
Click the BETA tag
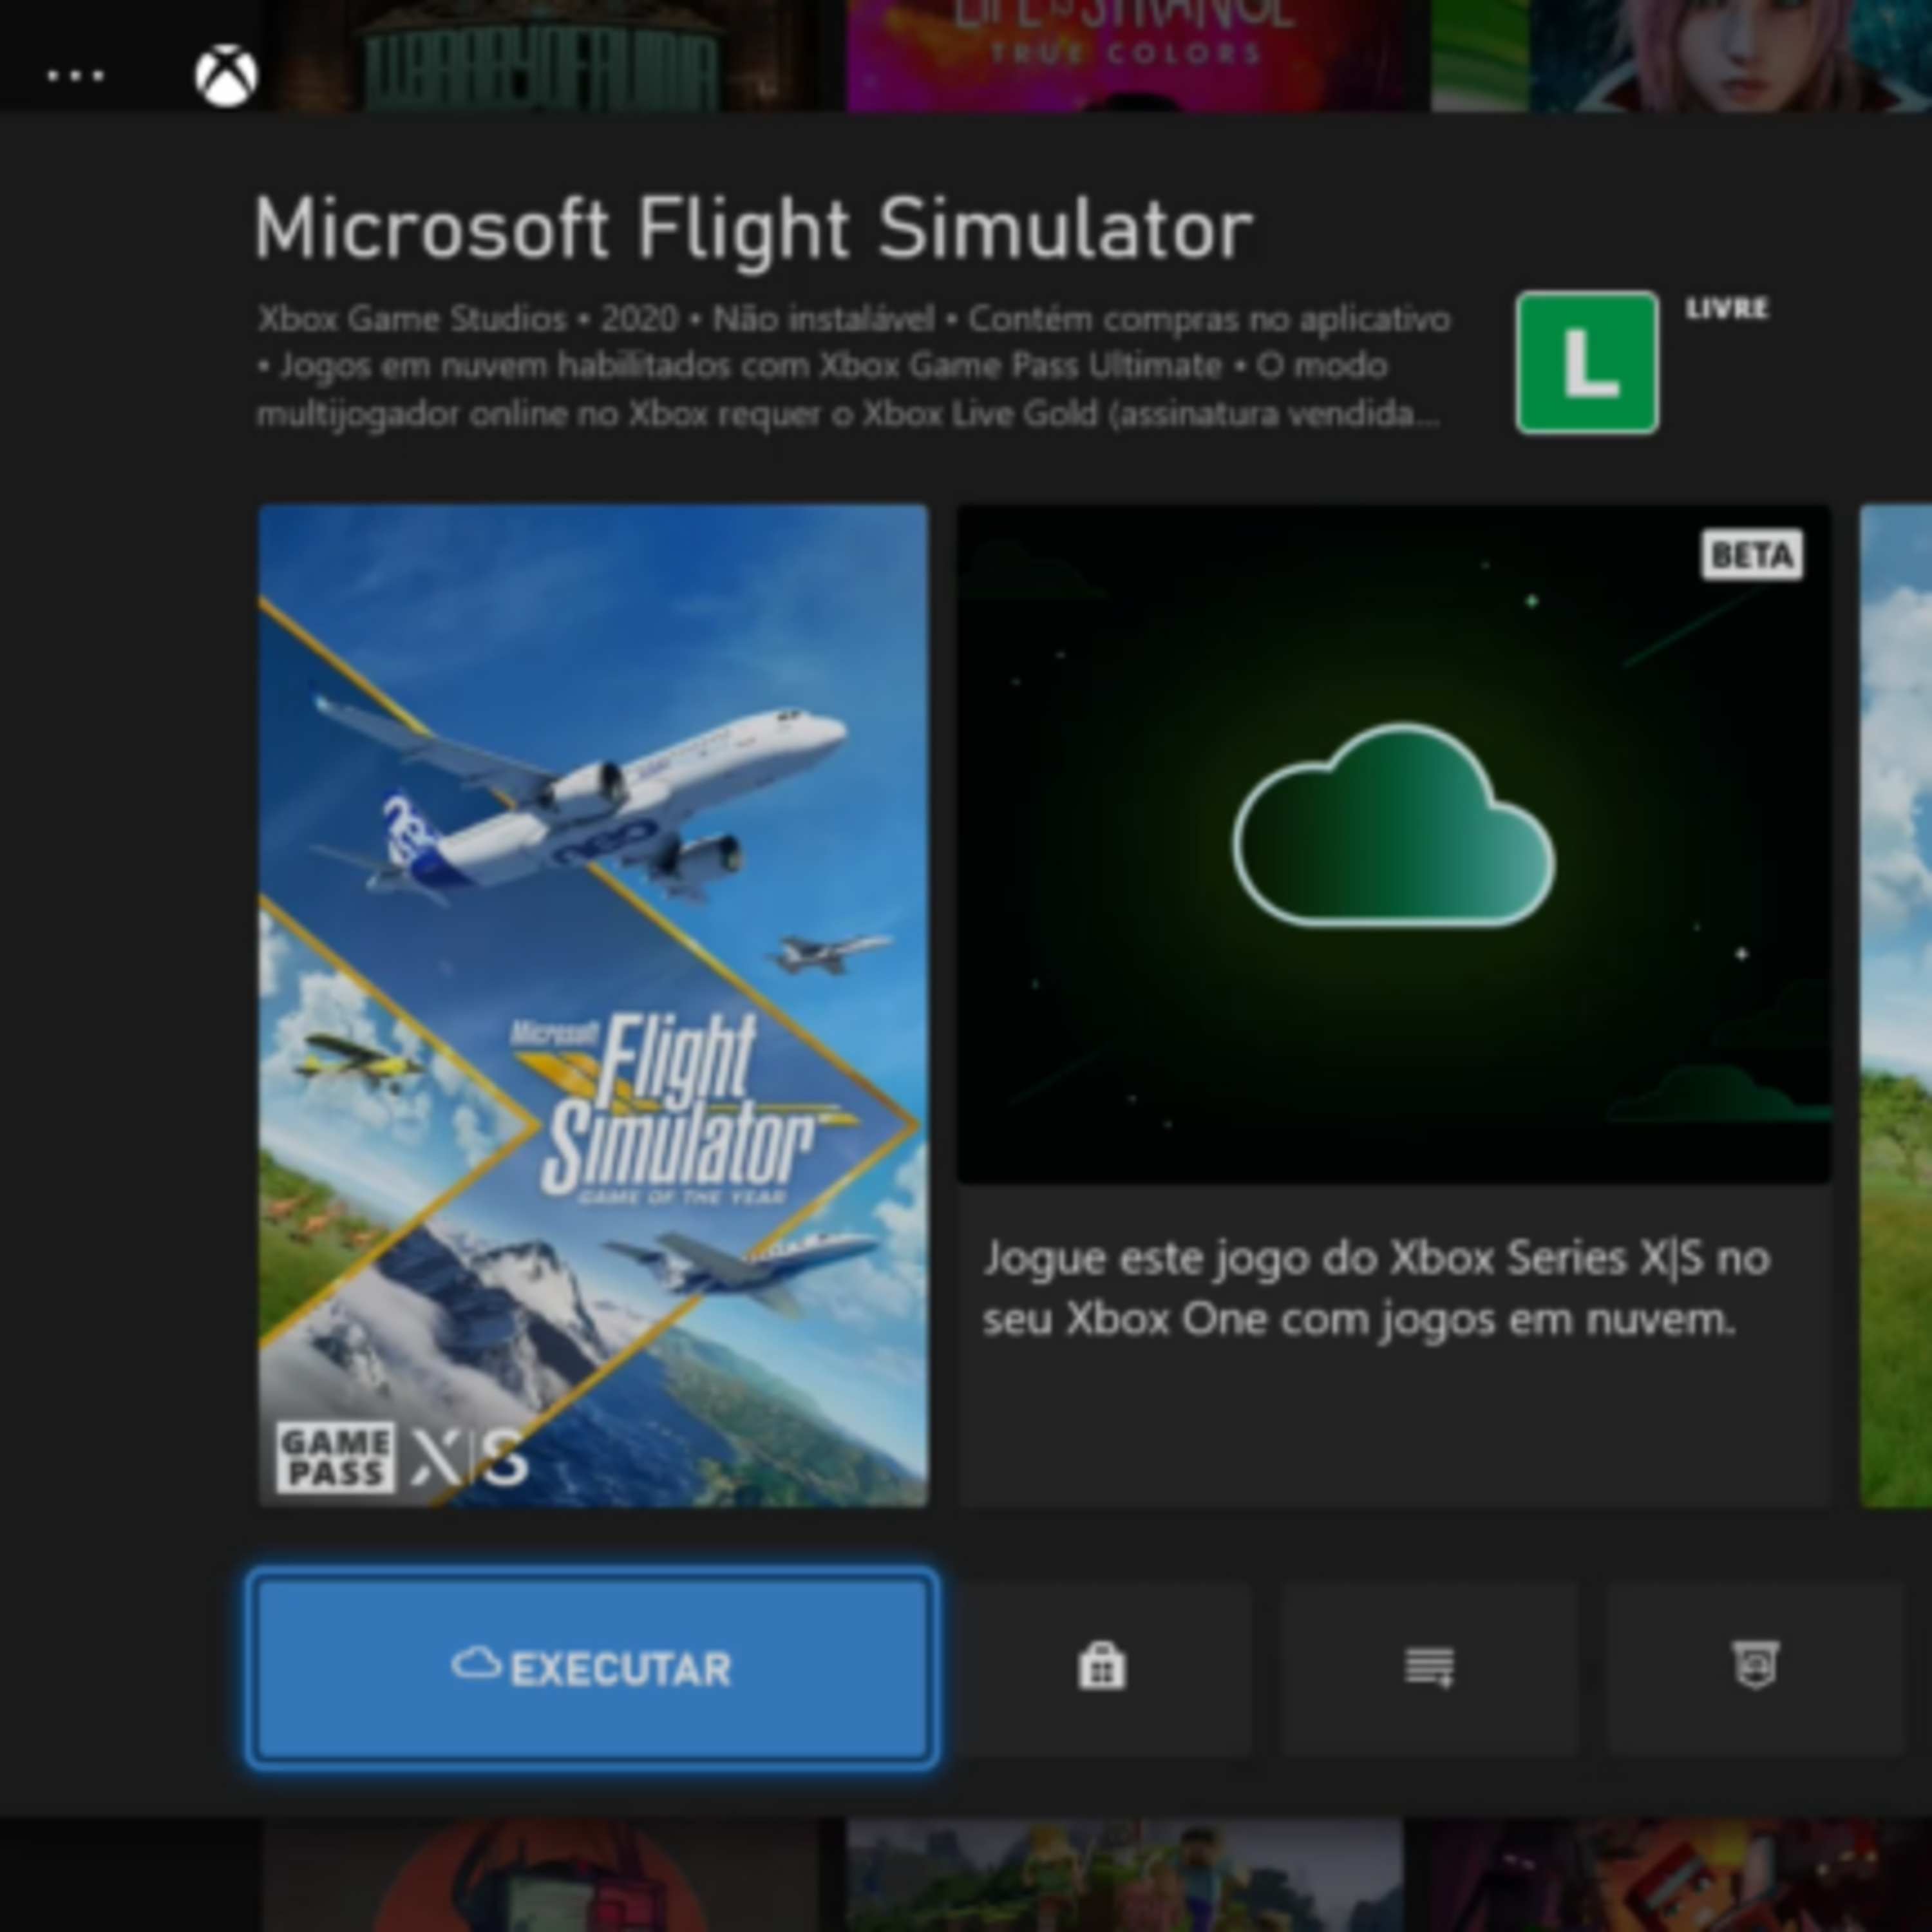1752,555
